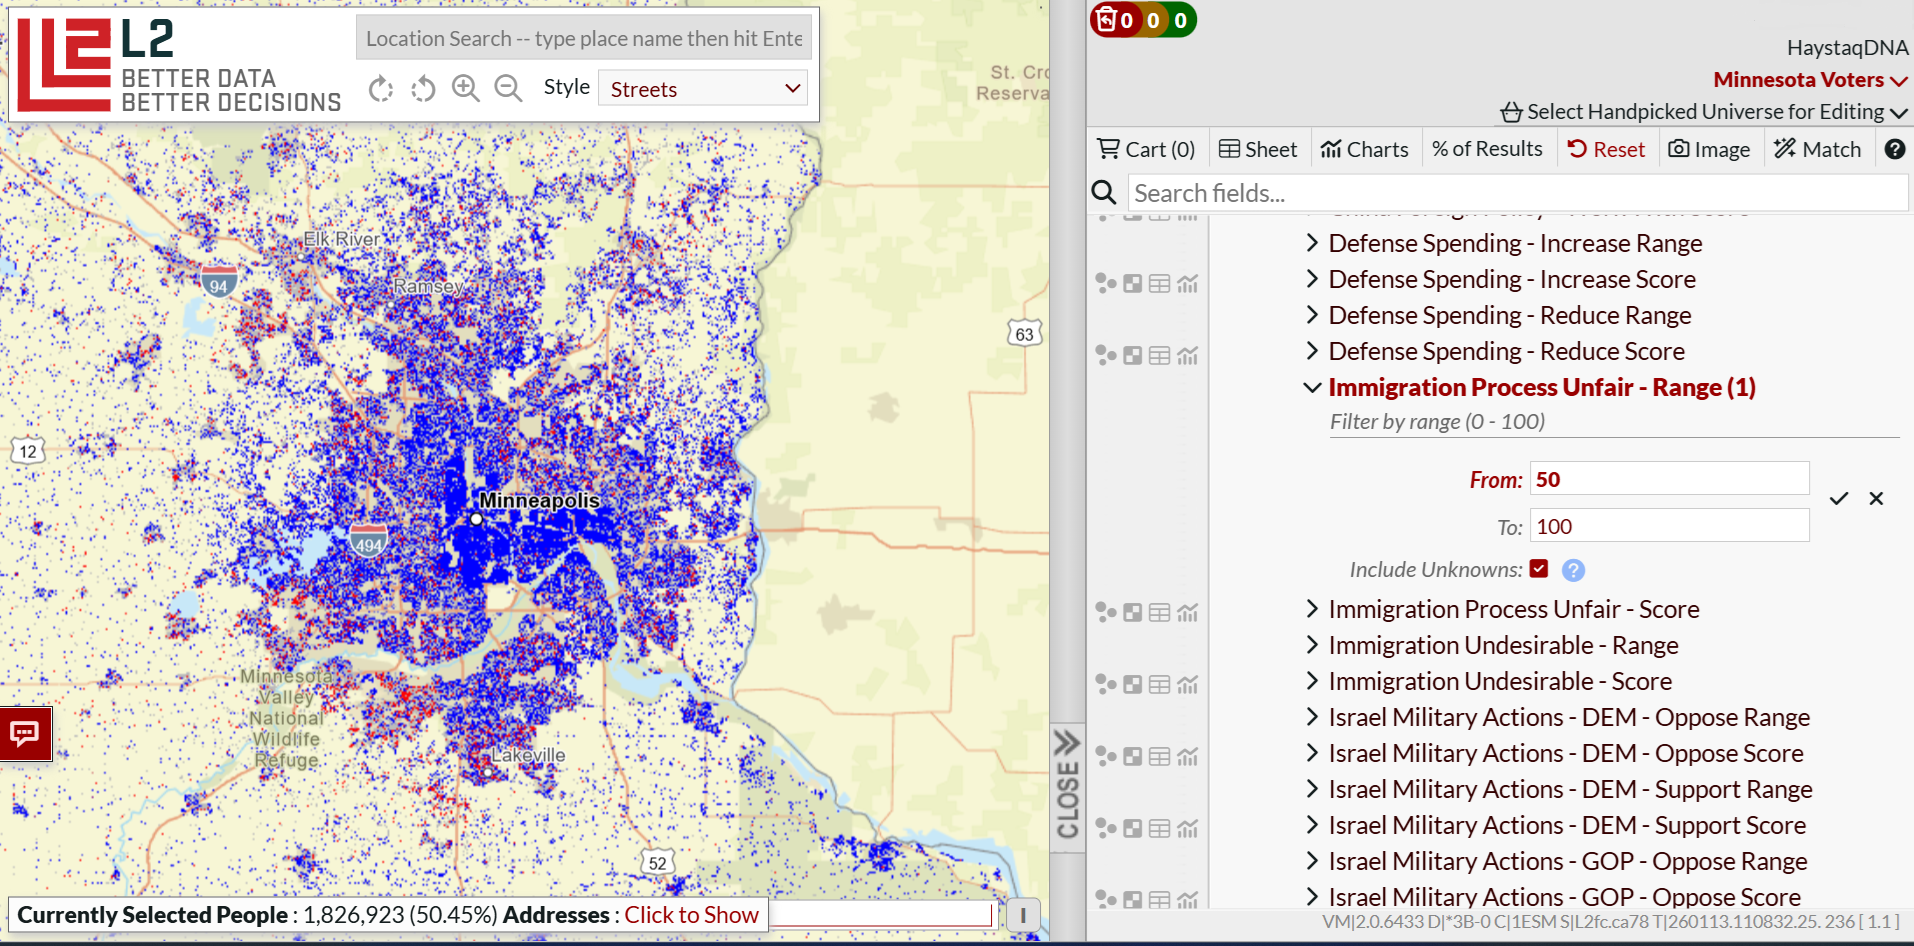Open the help question mark icon
This screenshot has height=946, width=1914.
[1894, 149]
